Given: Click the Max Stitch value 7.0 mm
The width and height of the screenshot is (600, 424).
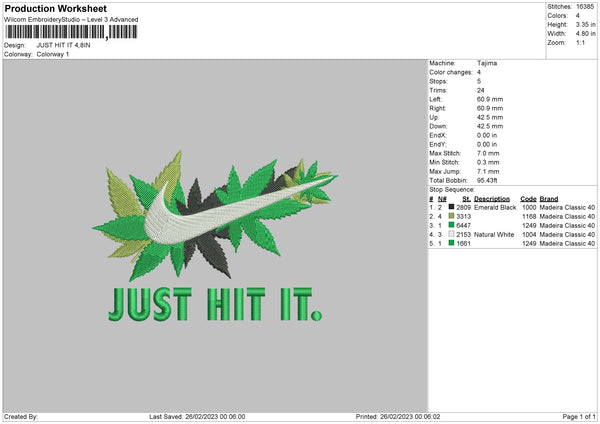Looking at the screenshot, I should (488, 153).
